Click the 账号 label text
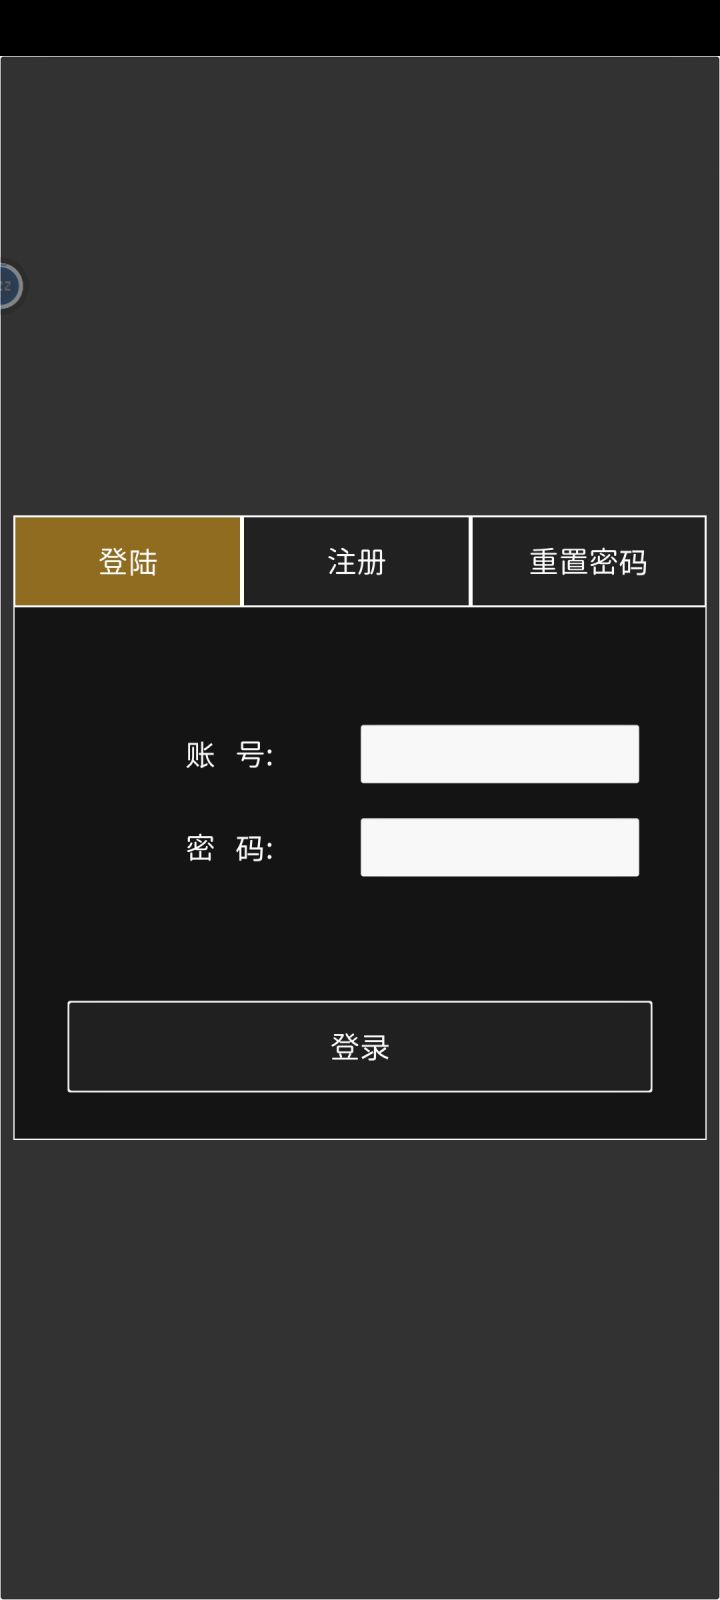 tap(230, 755)
